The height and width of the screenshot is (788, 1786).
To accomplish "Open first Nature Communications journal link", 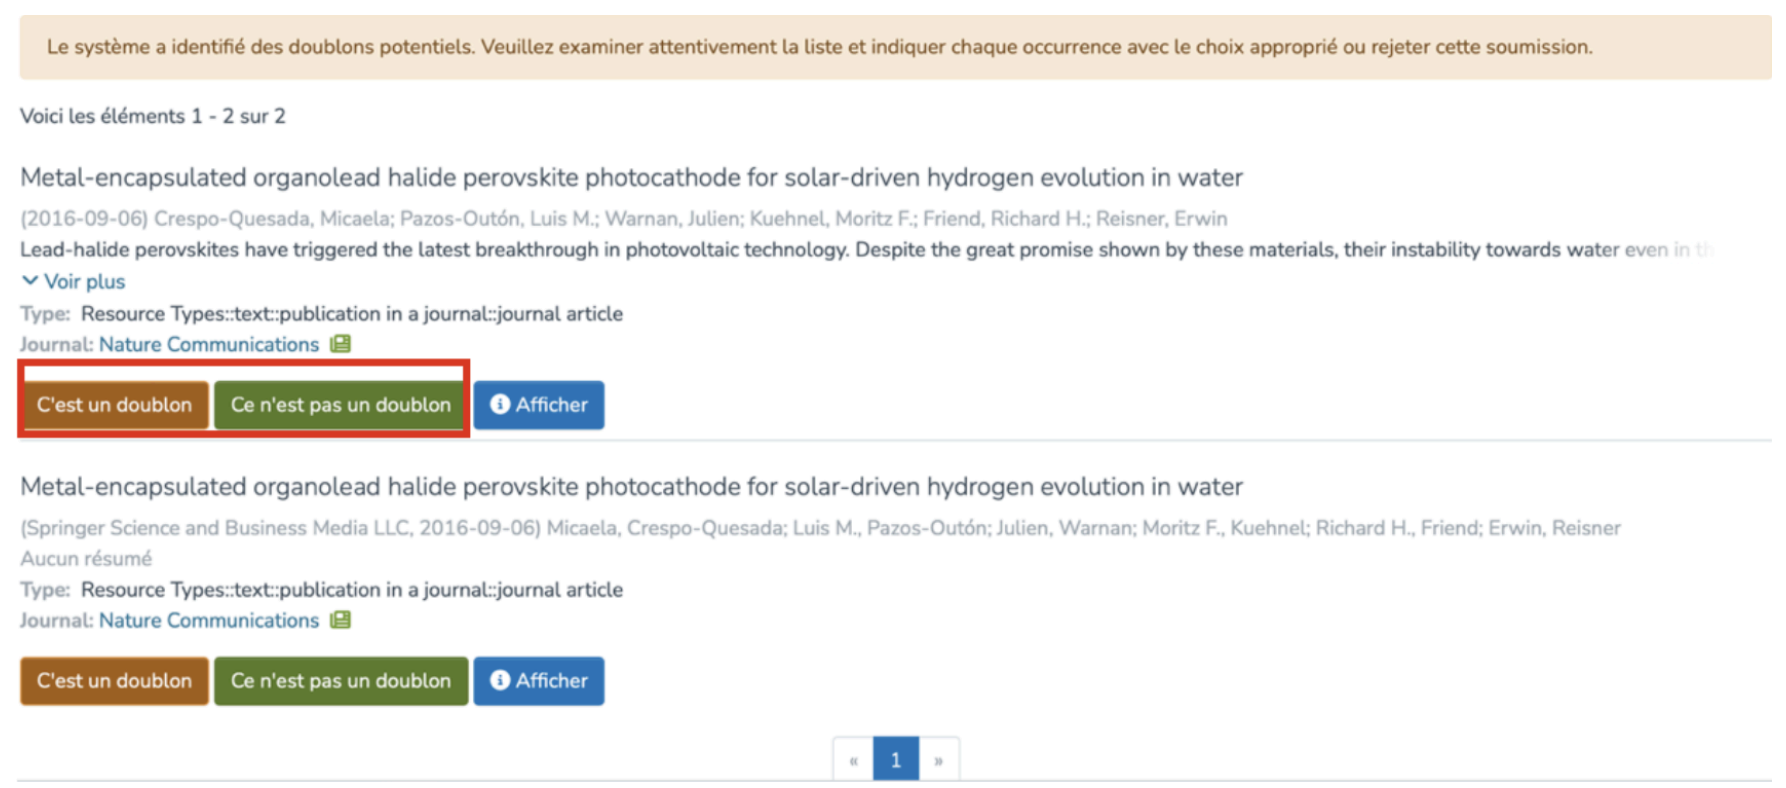I will (x=208, y=344).
